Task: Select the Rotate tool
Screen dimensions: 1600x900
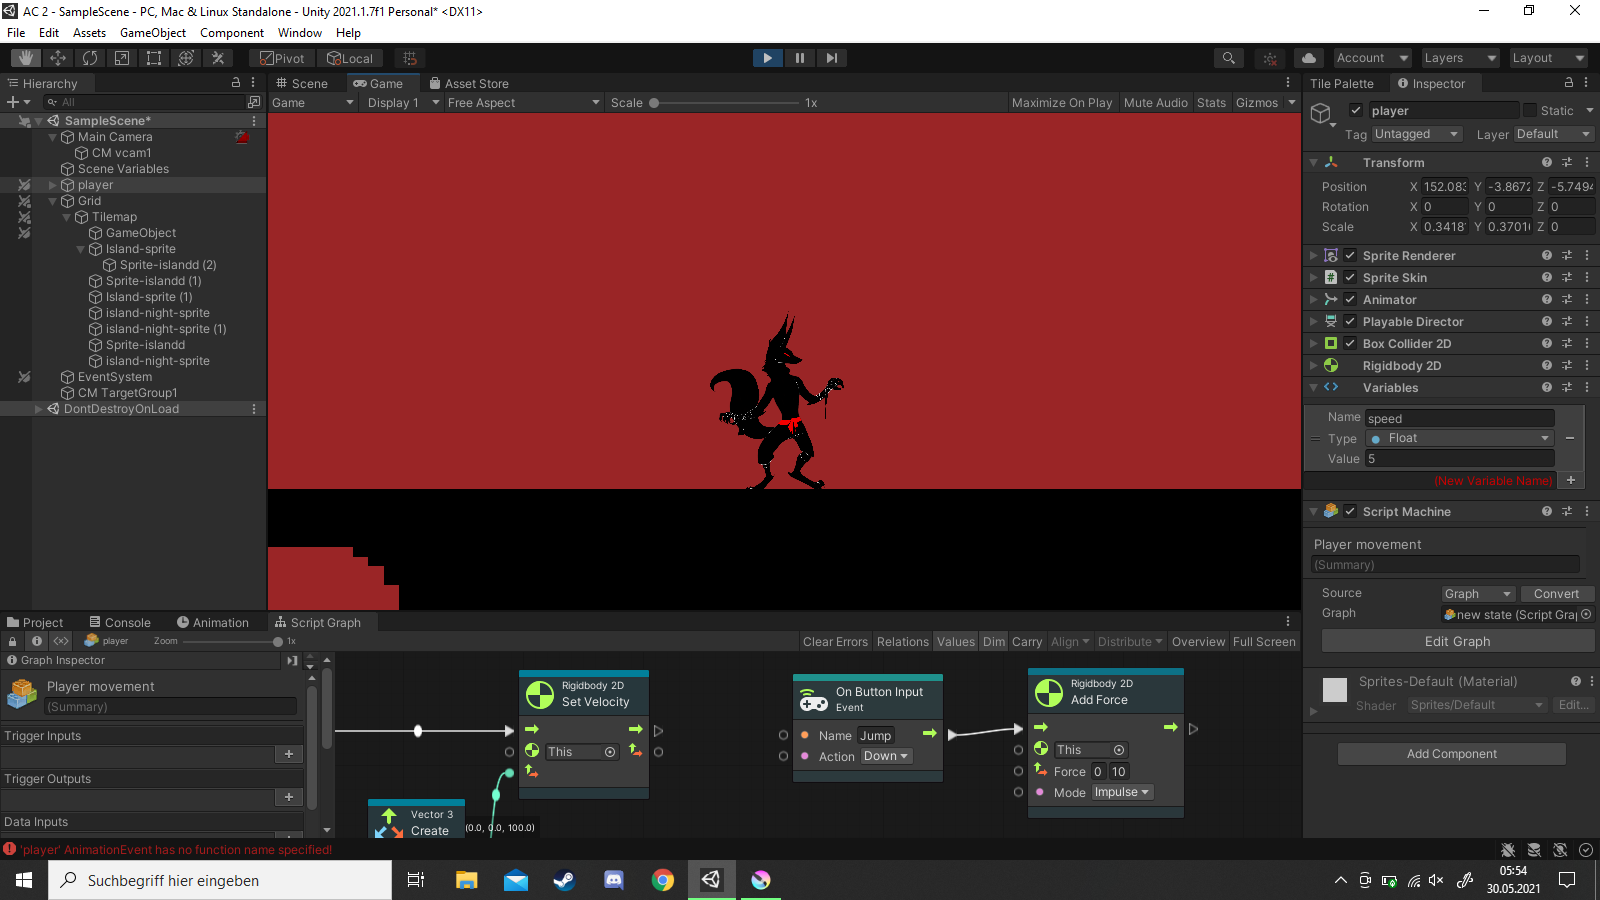Action: 90,58
